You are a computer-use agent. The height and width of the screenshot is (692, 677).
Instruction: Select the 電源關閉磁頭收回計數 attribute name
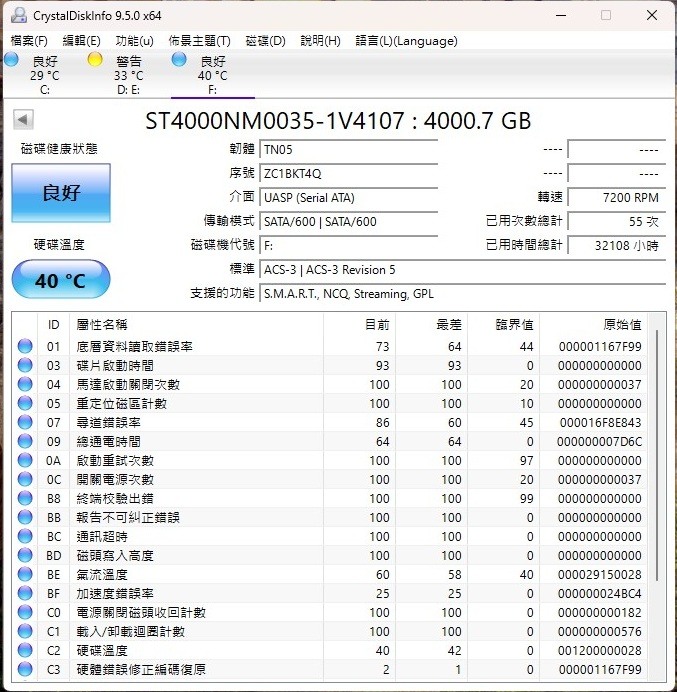click(x=141, y=612)
